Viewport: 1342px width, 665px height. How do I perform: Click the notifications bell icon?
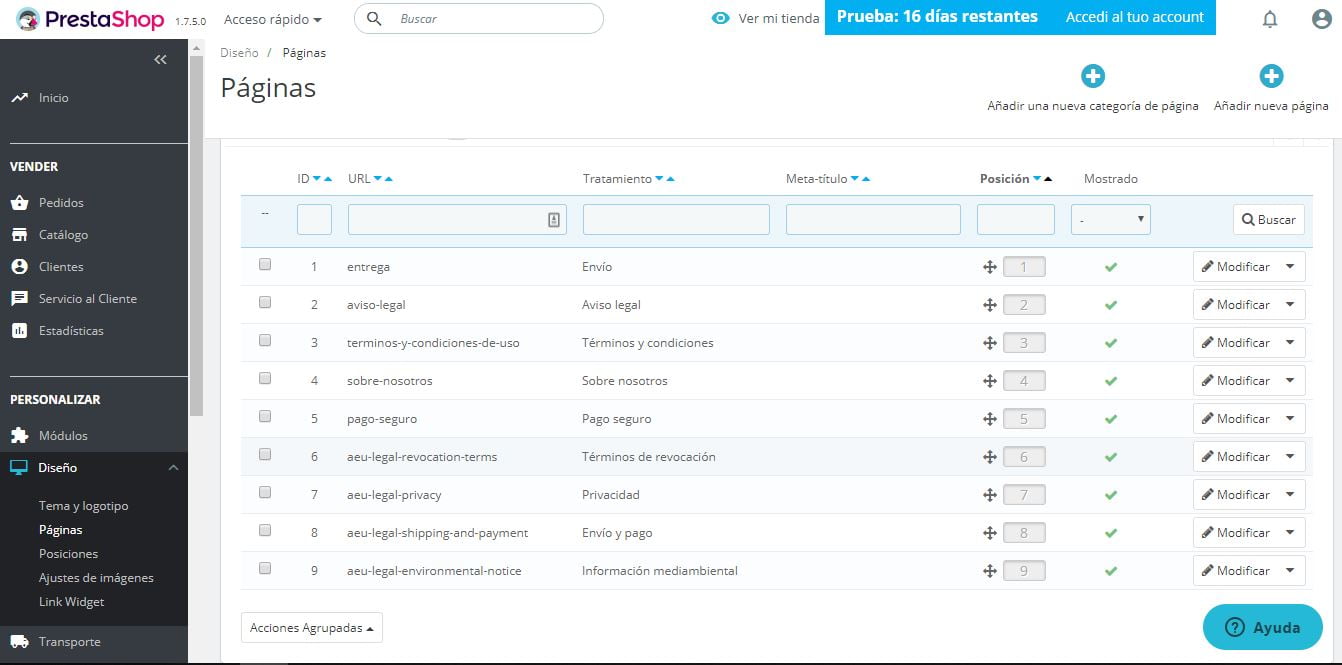(1269, 18)
